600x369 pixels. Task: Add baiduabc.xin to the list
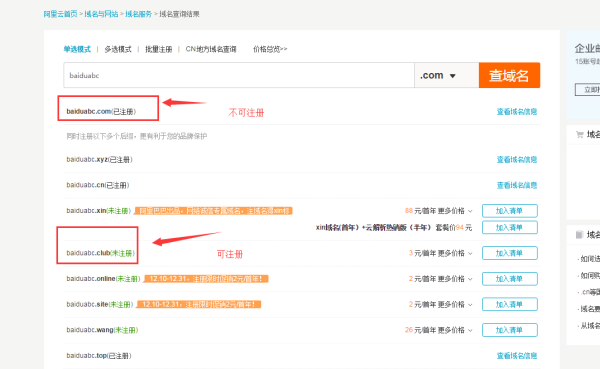pyautogui.click(x=510, y=211)
